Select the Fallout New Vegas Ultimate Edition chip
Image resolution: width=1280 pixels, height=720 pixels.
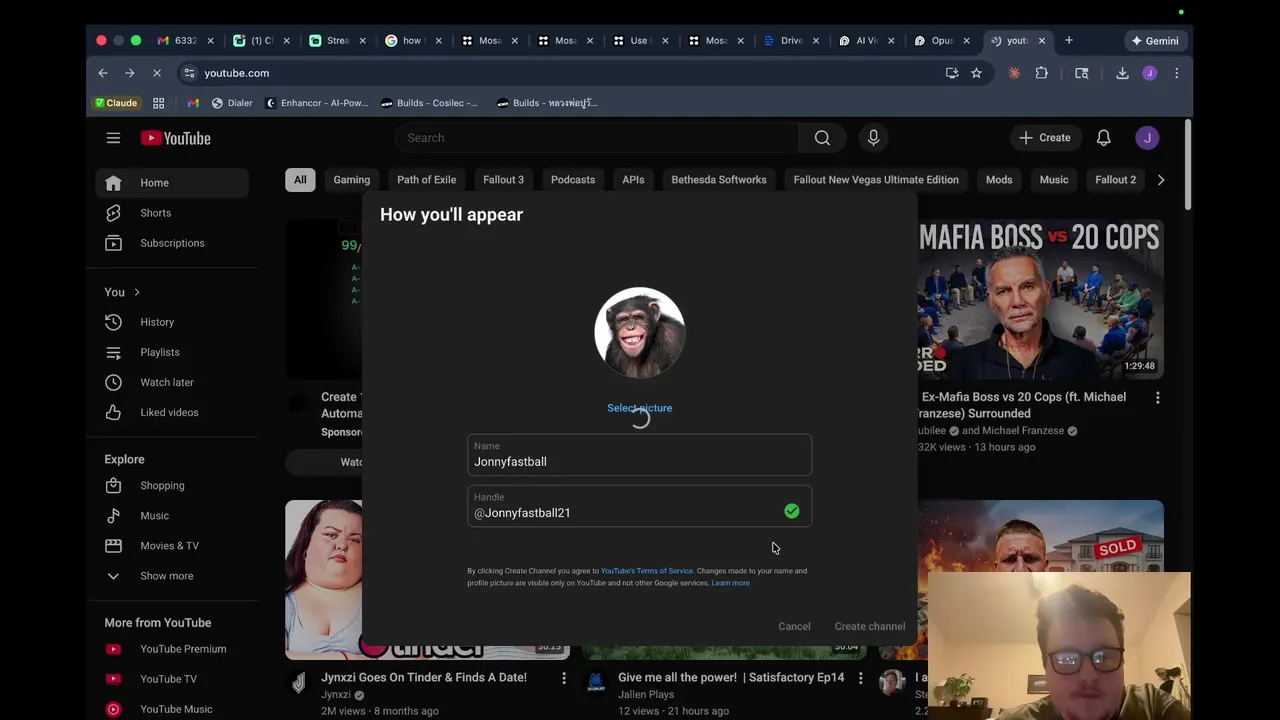coord(876,180)
